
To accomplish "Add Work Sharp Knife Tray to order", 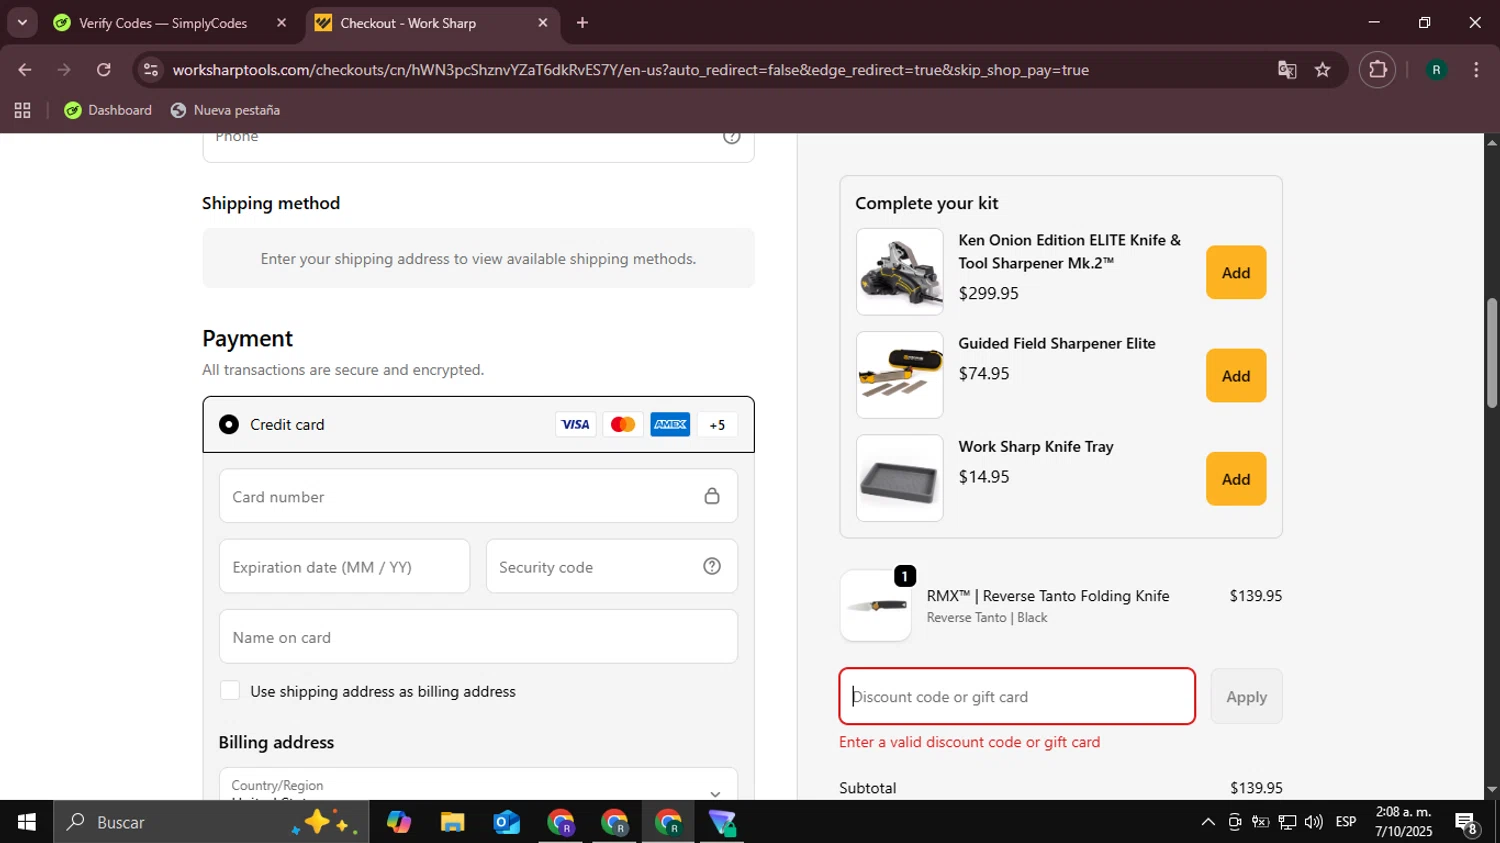I will [1236, 478].
